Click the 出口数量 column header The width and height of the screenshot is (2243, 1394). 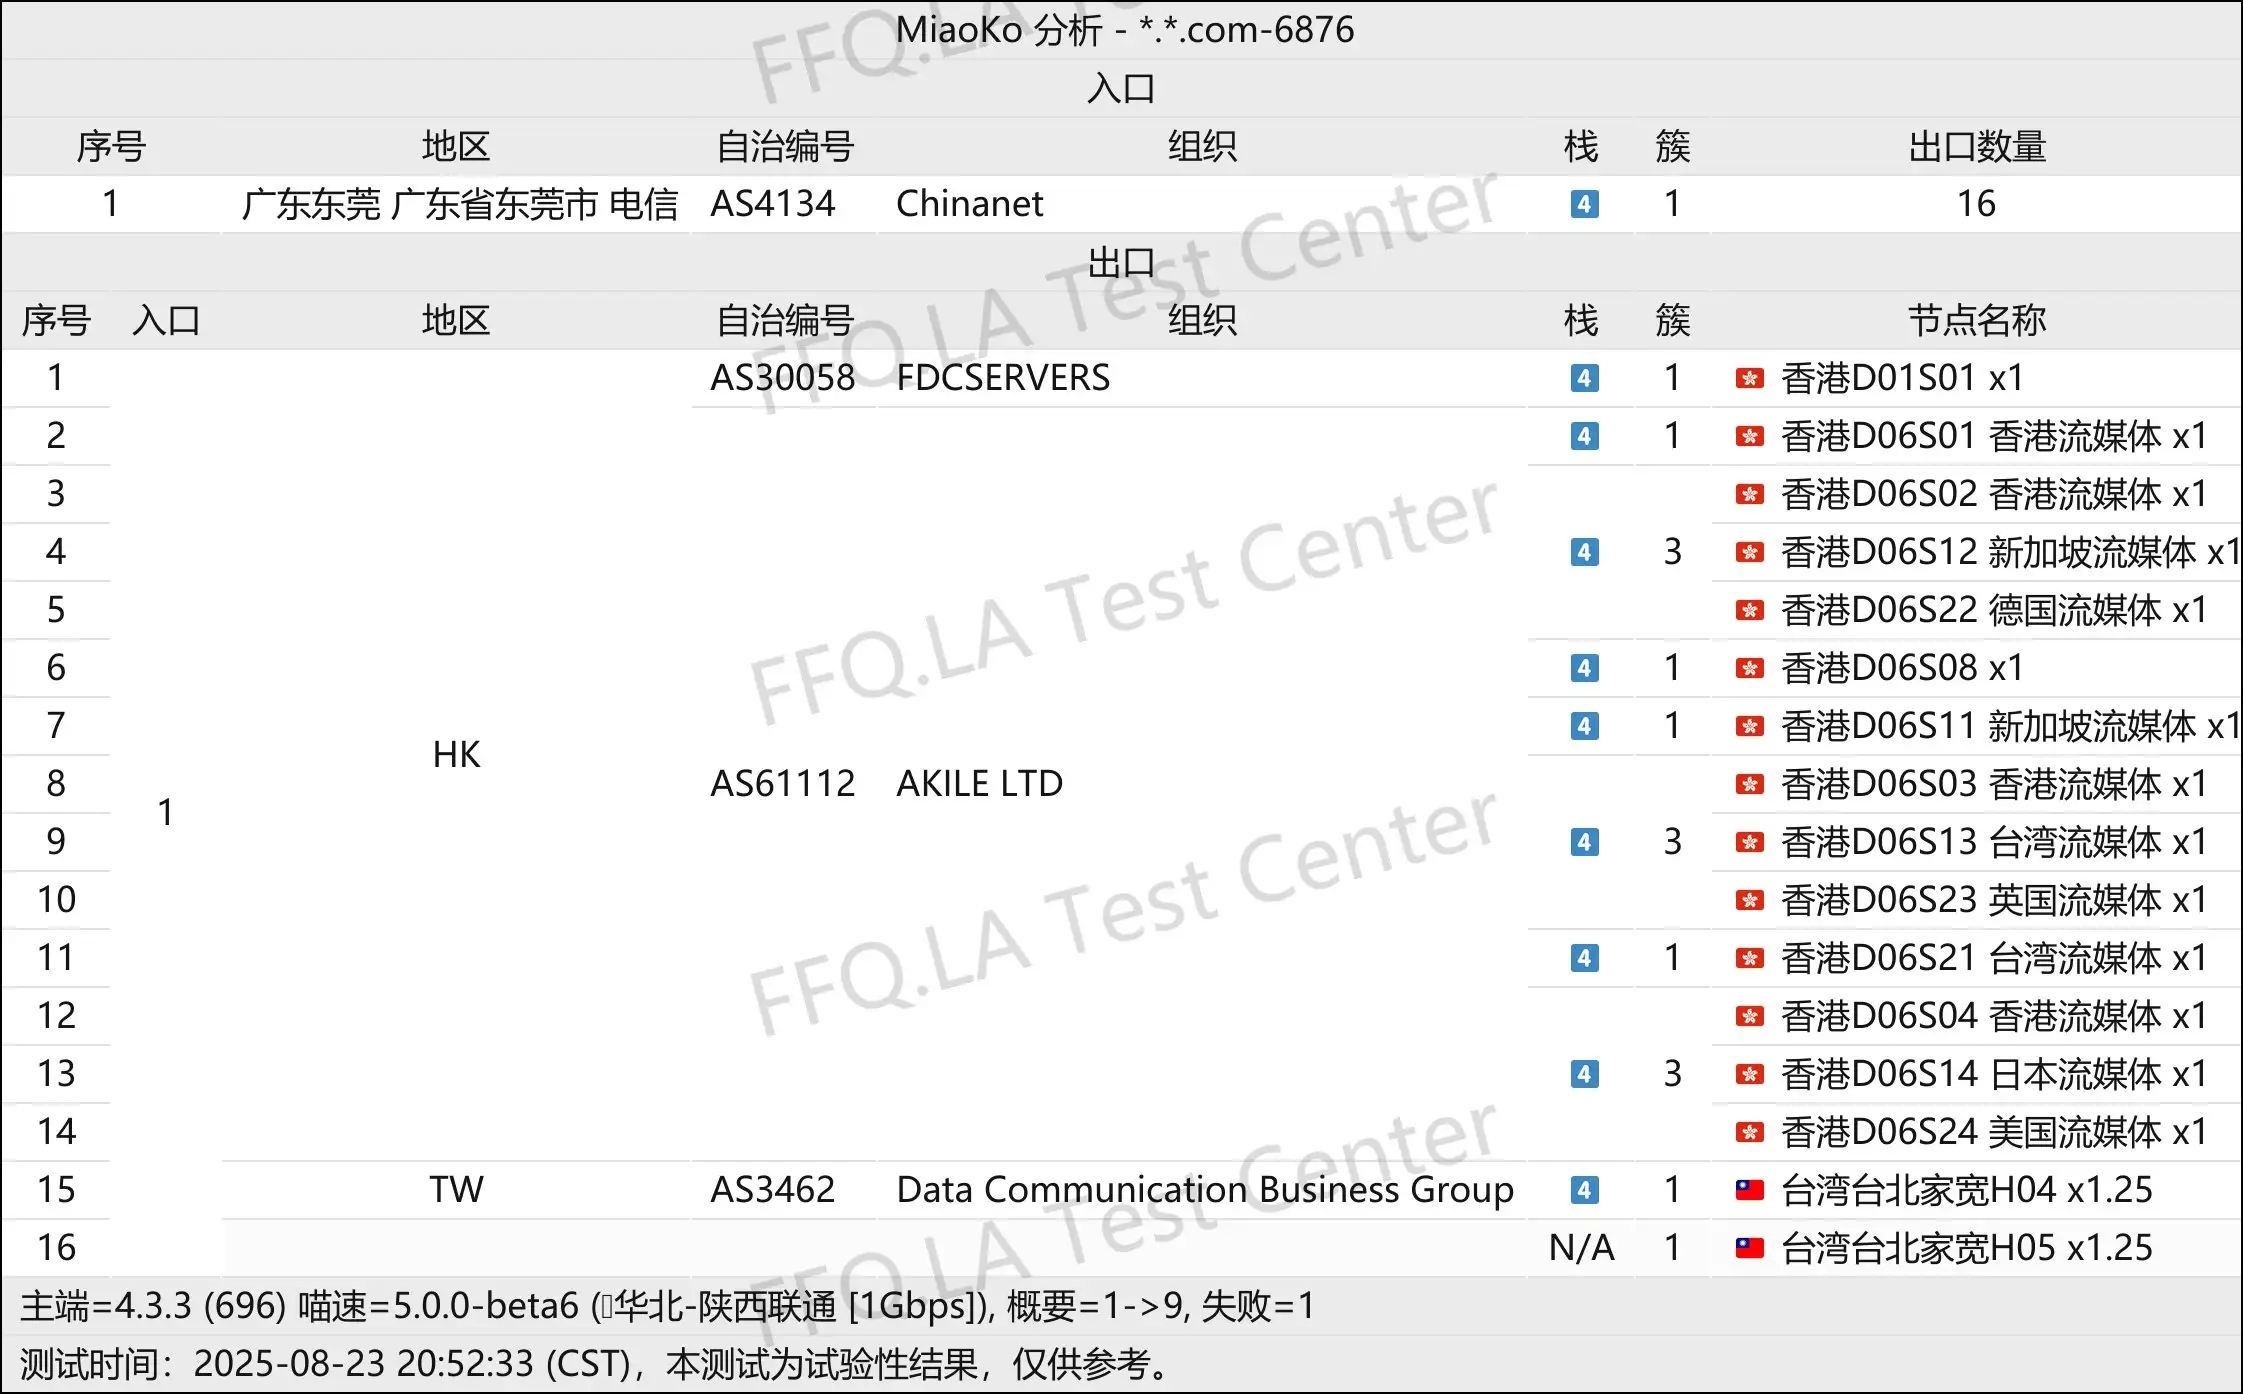(x=1977, y=146)
